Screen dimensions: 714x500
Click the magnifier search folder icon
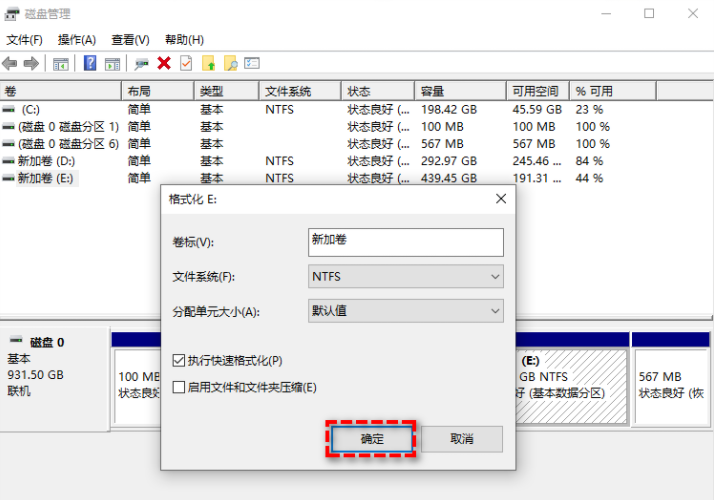[230, 64]
